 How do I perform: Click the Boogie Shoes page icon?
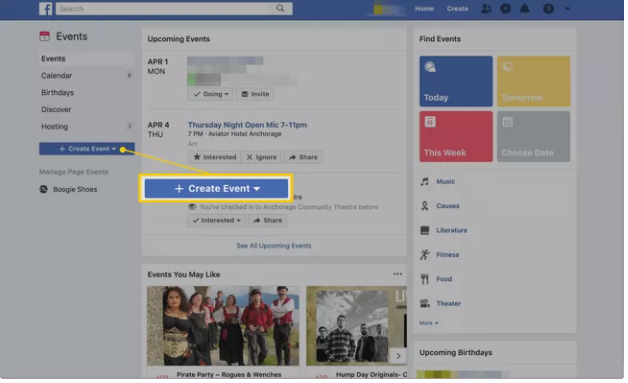(x=44, y=189)
